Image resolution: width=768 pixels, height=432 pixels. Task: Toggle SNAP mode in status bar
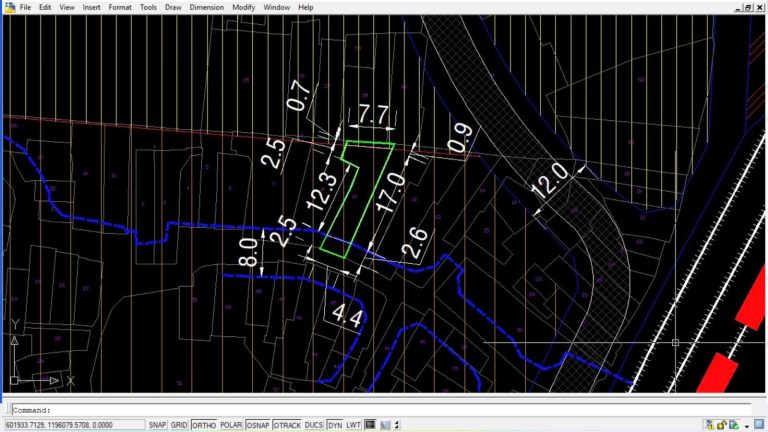(x=157, y=425)
